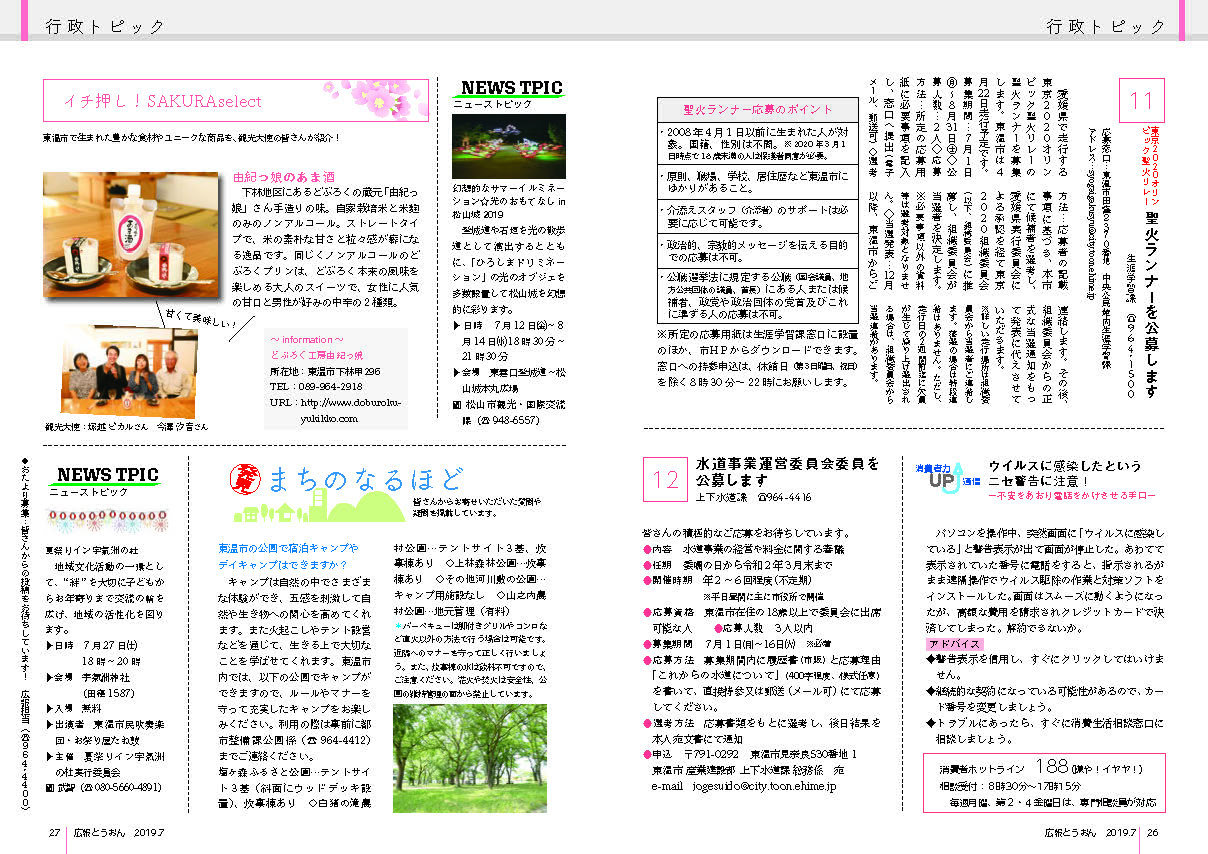The height and width of the screenshot is (854, 1208).
Task: Select the ウイルスに感染したという ニセ警告に注意！ headline
Action: click(x=1064, y=473)
